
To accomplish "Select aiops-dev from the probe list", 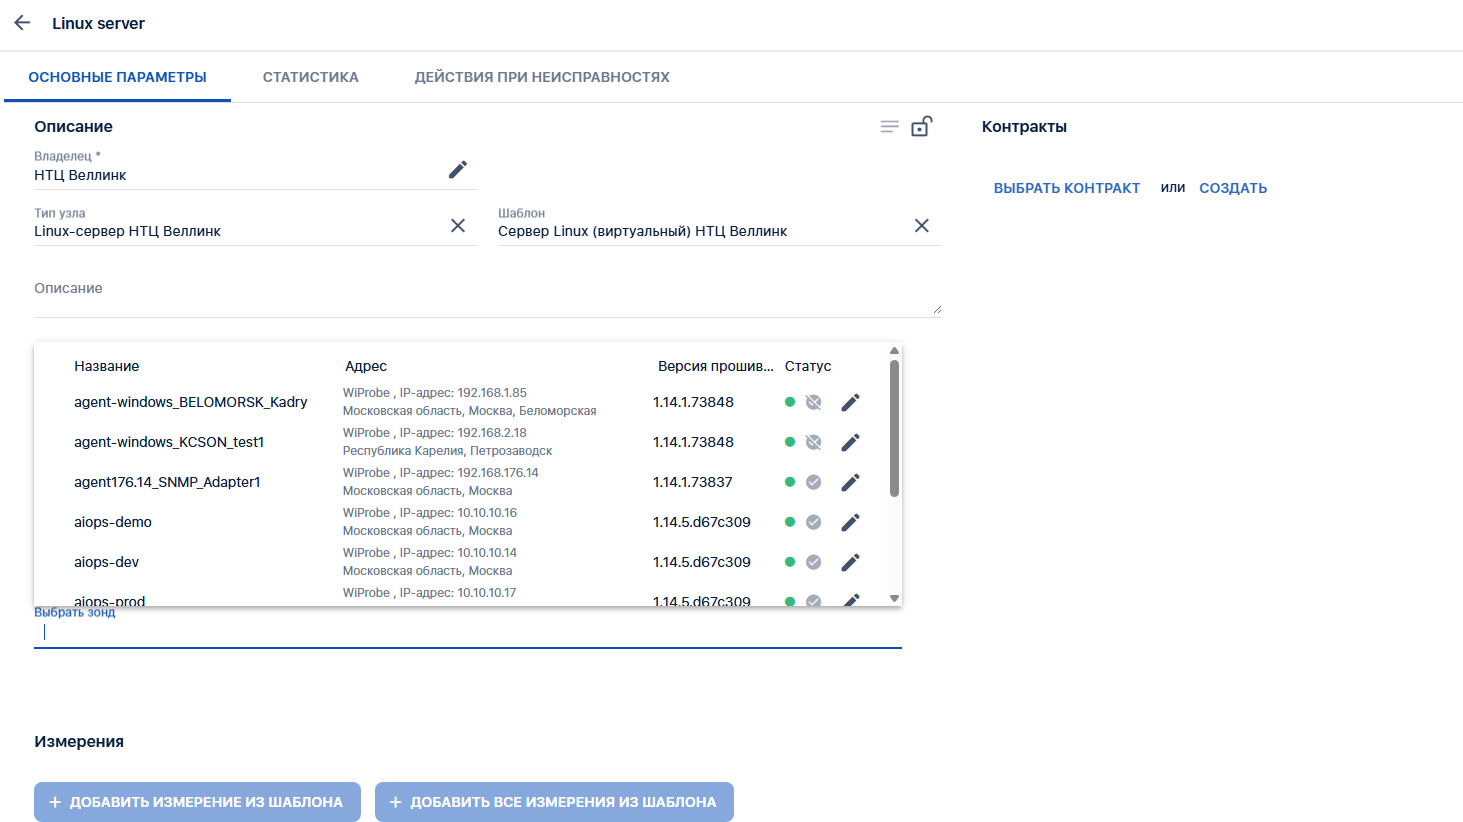I will point(106,562).
